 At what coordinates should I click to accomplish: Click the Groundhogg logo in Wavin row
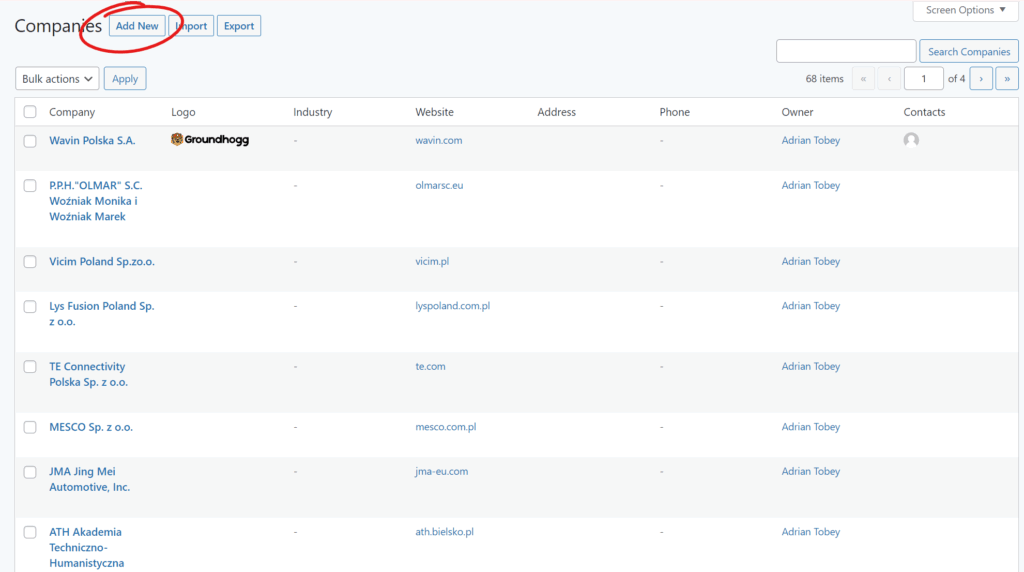tap(210, 140)
